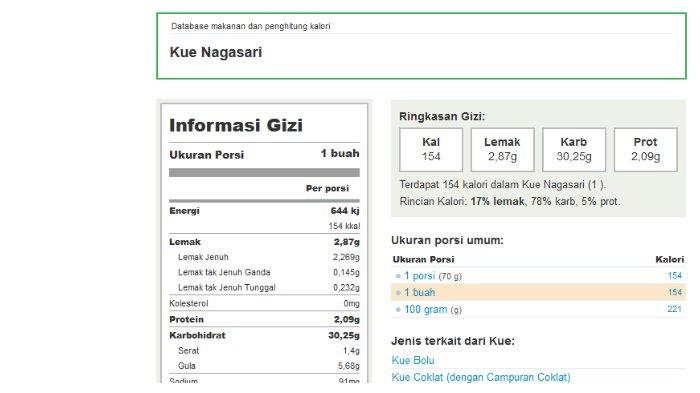Open the '100 gram' serving size link
Screen dimensions: 700x393
click(425, 309)
